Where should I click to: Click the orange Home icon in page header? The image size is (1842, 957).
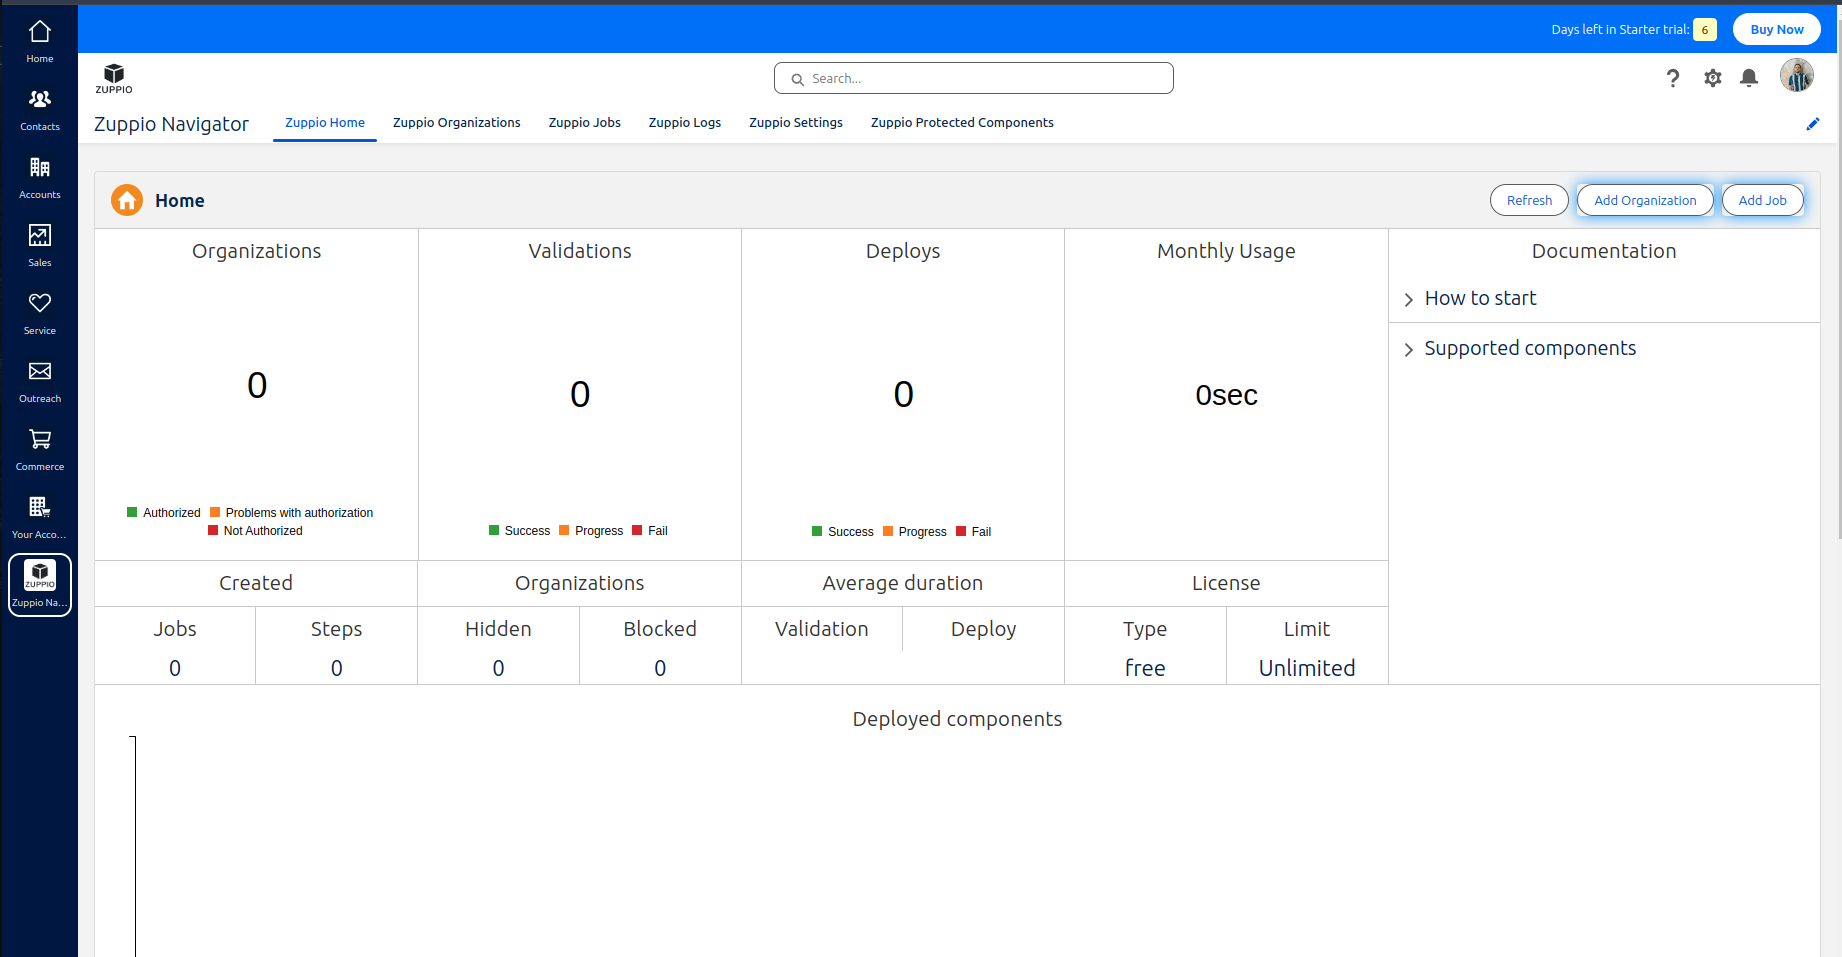pos(127,200)
